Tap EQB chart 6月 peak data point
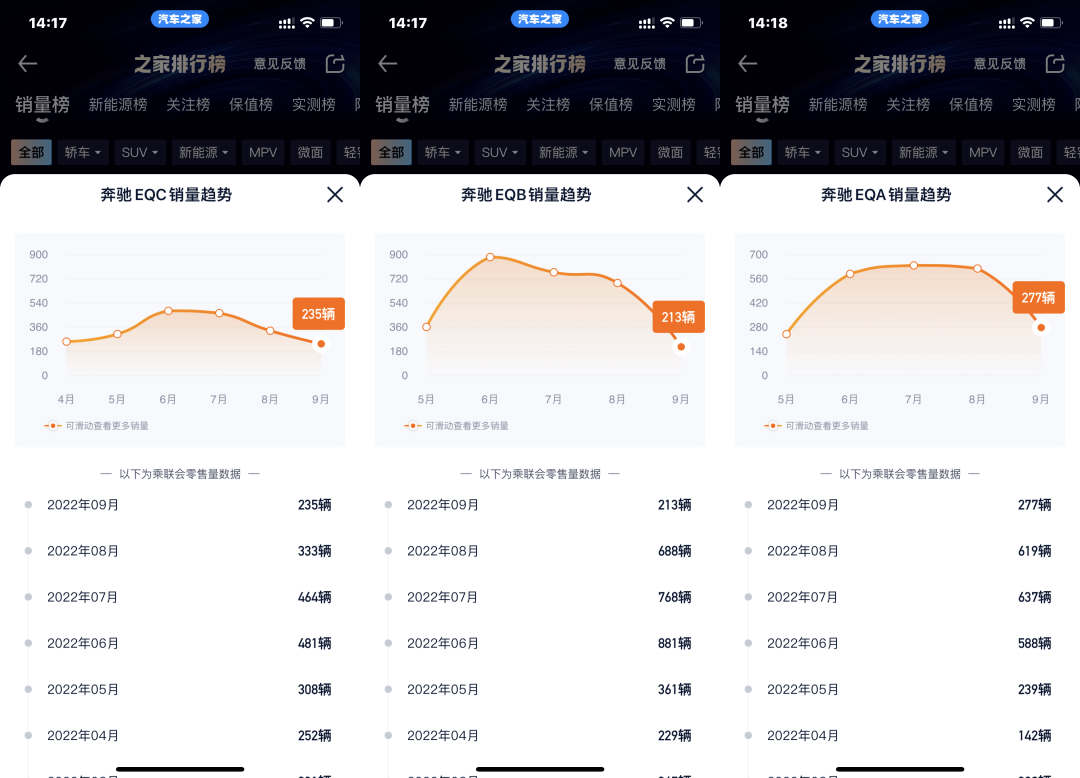Screen dimensions: 1080x778 pyautogui.click(x=490, y=257)
